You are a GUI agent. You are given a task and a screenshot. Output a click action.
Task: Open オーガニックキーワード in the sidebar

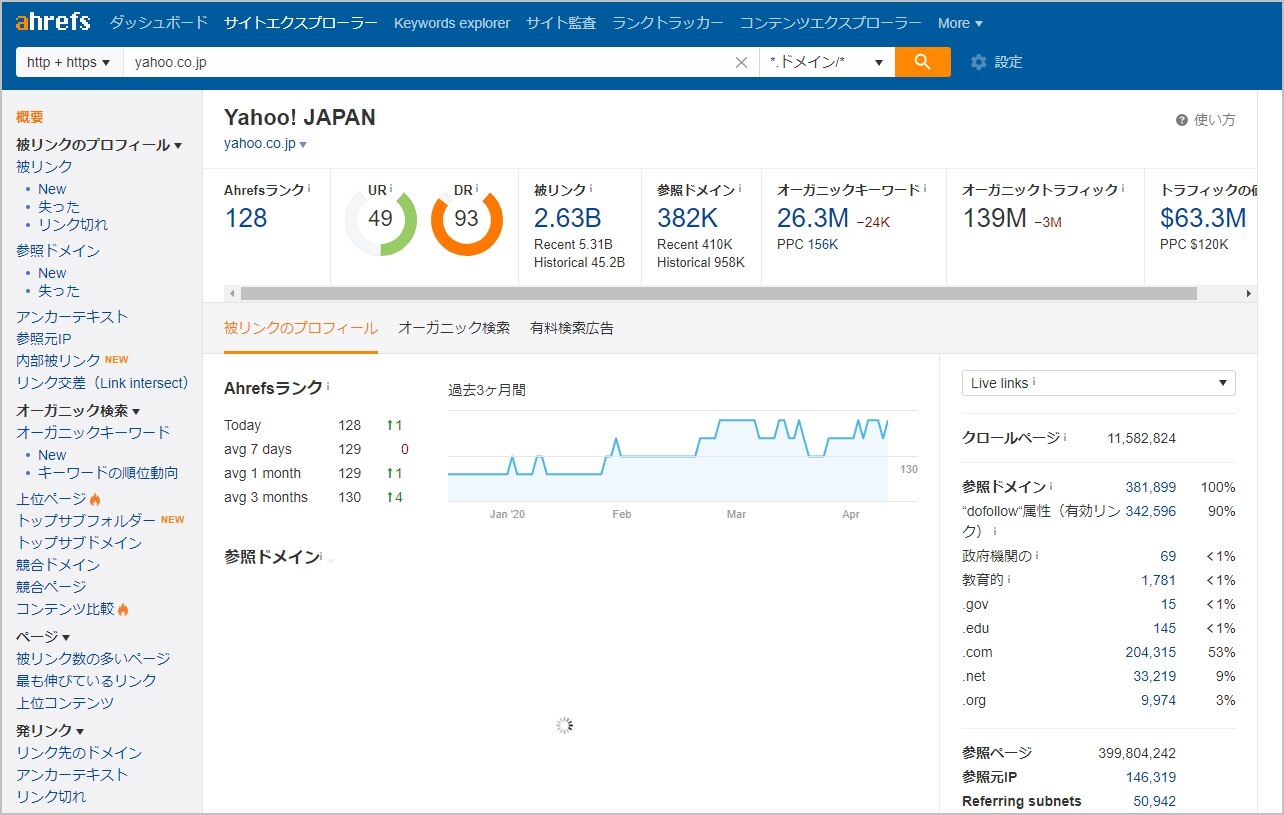(93, 433)
